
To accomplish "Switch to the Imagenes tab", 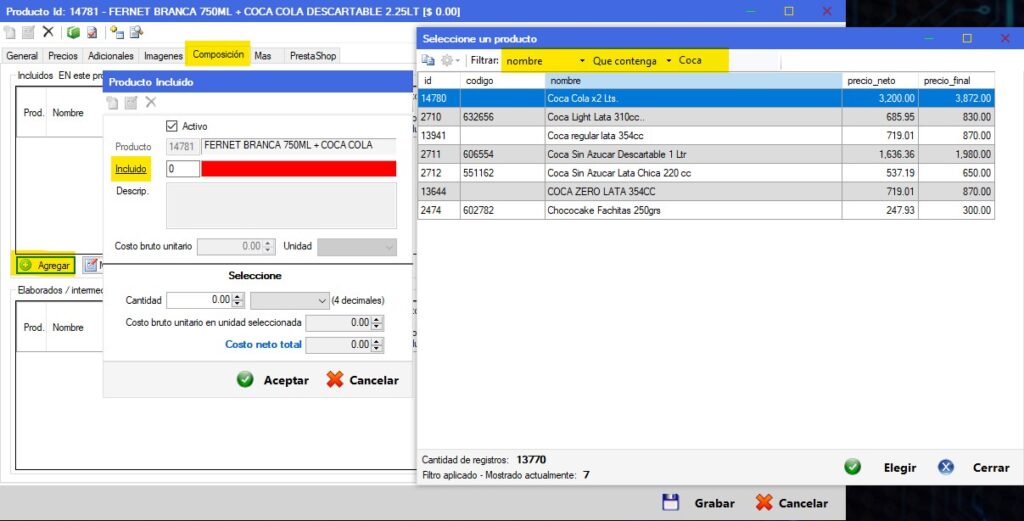I will click(x=163, y=56).
